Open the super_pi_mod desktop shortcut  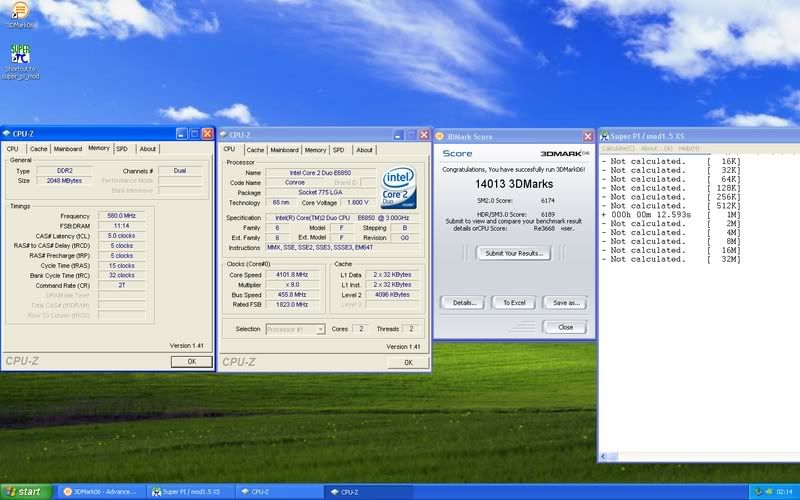click(20, 62)
